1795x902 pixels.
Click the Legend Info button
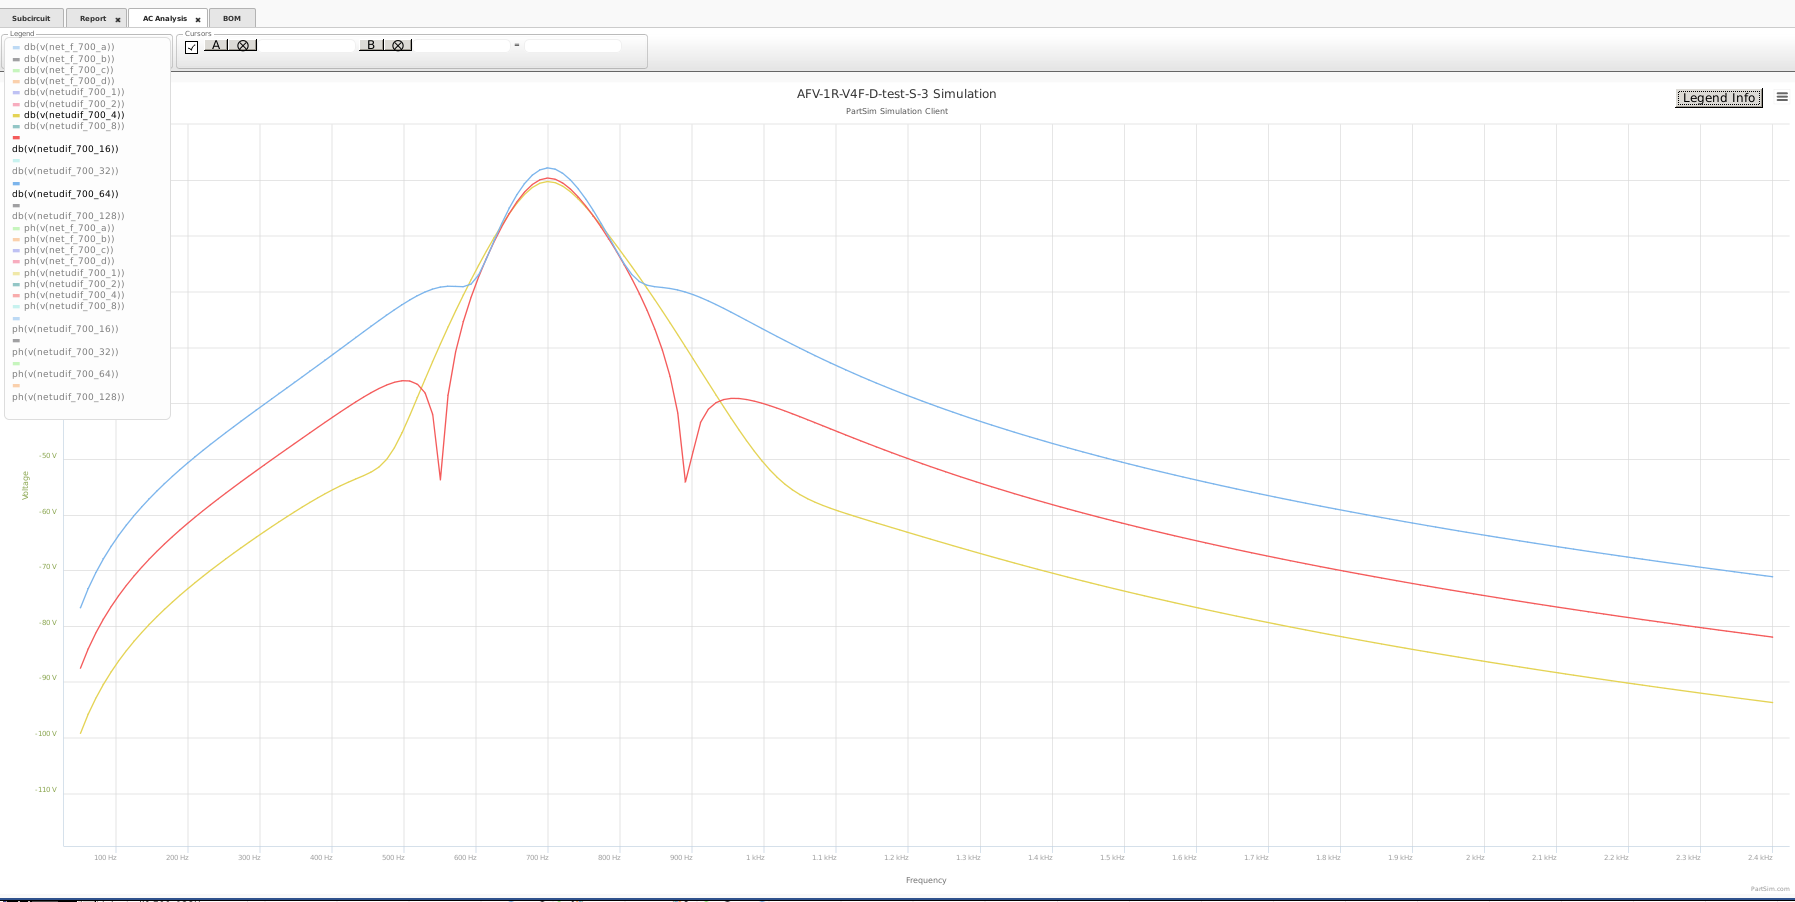tap(1719, 97)
